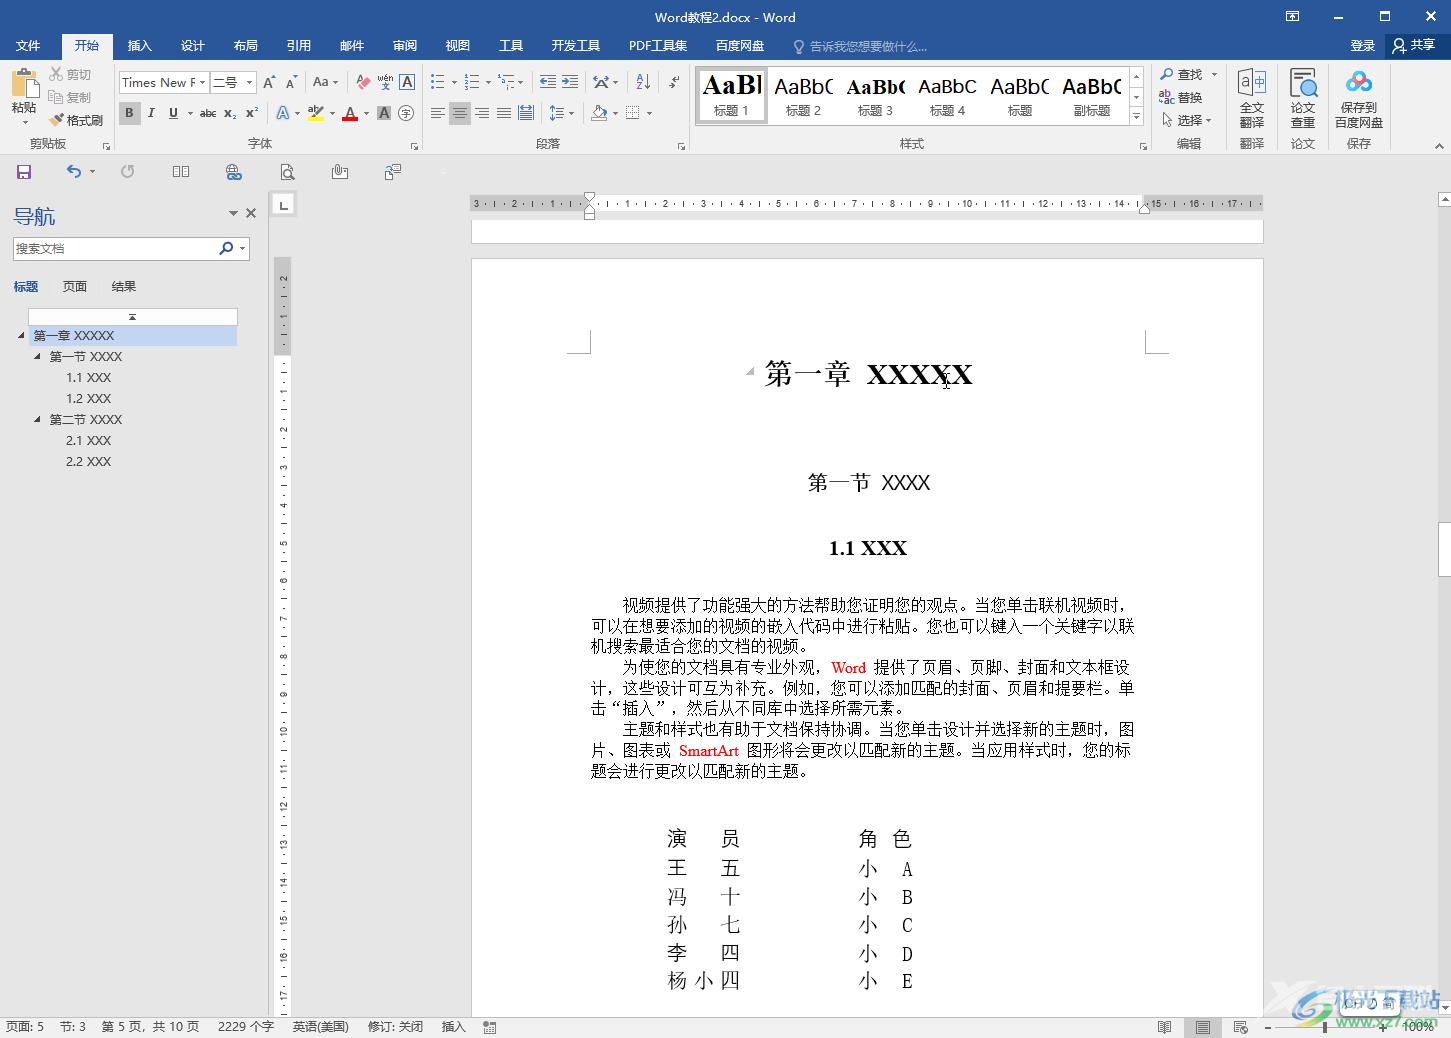The height and width of the screenshot is (1038, 1451).
Task: Click the 共享 share button
Action: click(1414, 45)
